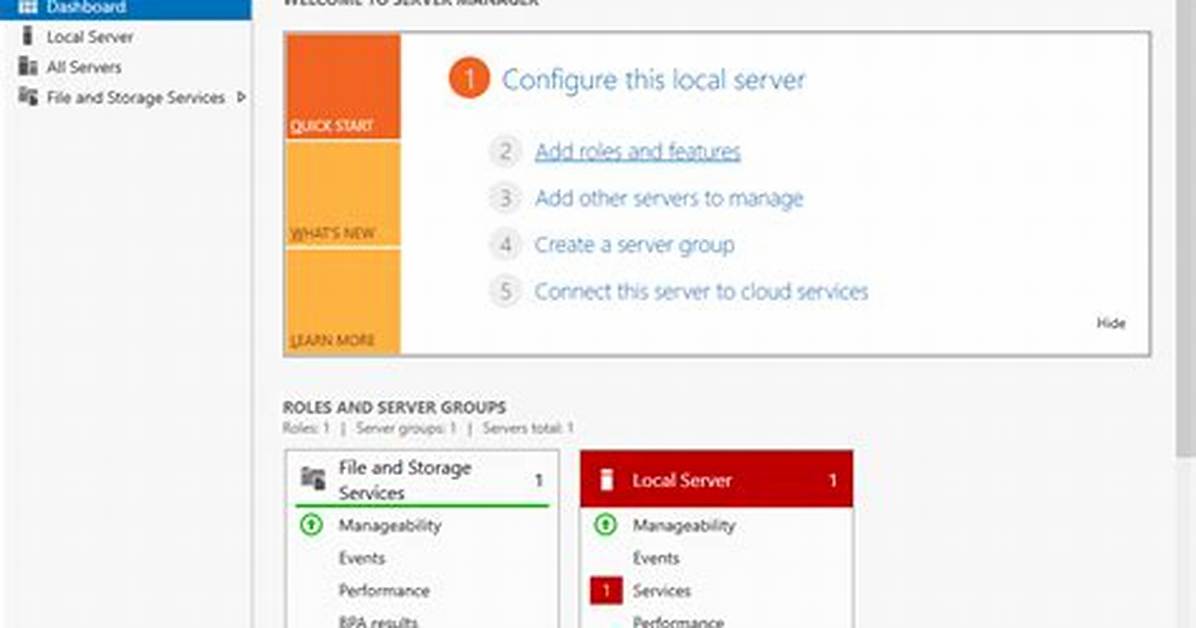
Task: Click Events under Local Server tile
Action: click(x=656, y=559)
